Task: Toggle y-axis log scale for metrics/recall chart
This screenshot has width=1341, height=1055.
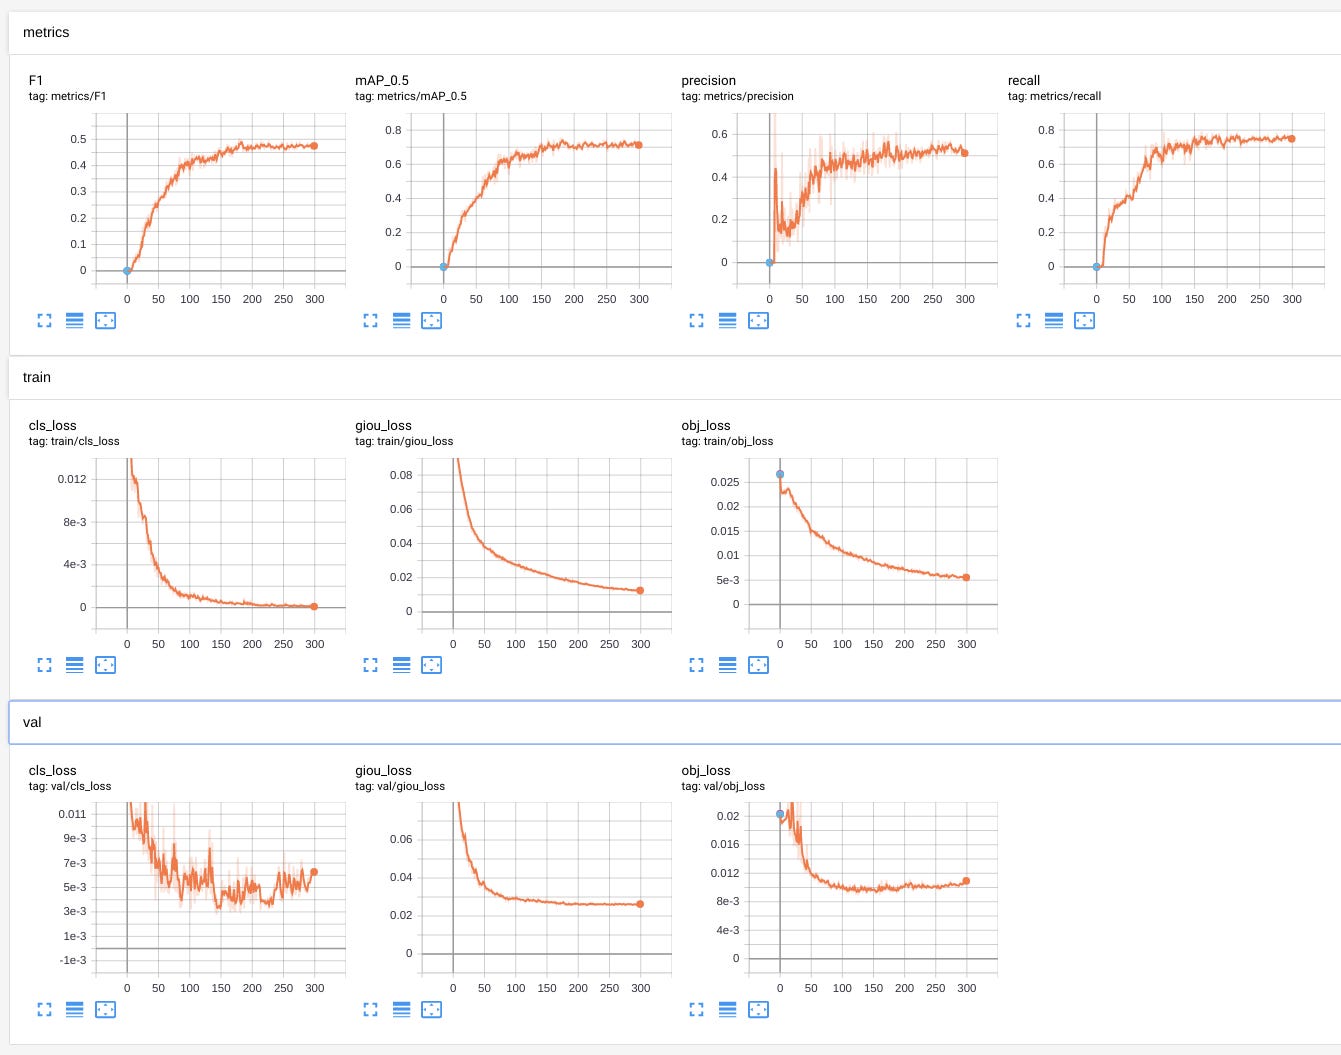Action: pyautogui.click(x=1054, y=321)
